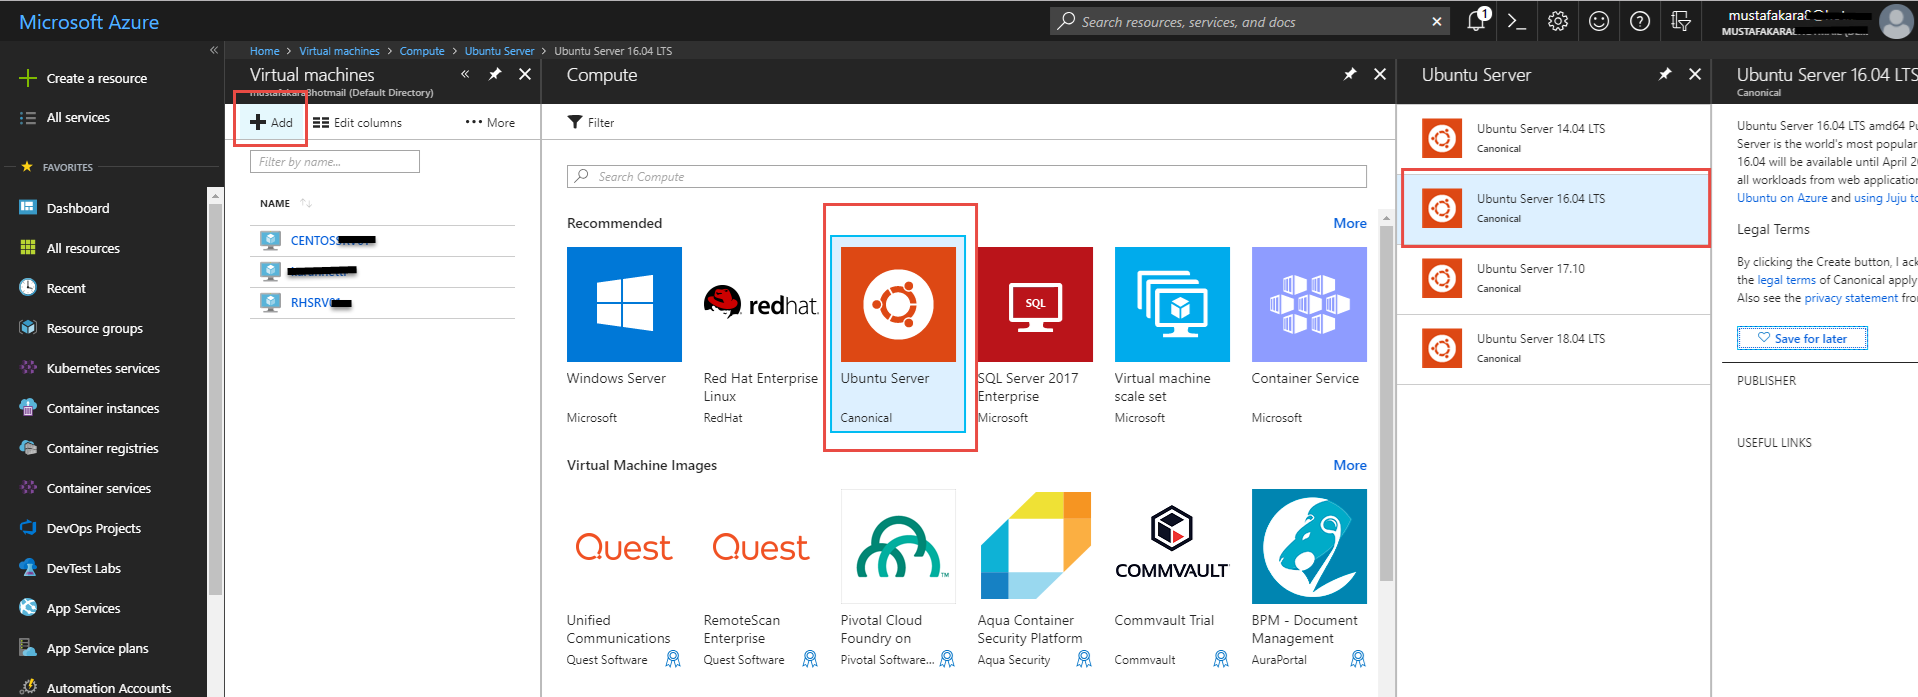Image resolution: width=1918 pixels, height=697 pixels.
Task: Select the Pivotal Cloud Foundry tile
Action: click(898, 578)
